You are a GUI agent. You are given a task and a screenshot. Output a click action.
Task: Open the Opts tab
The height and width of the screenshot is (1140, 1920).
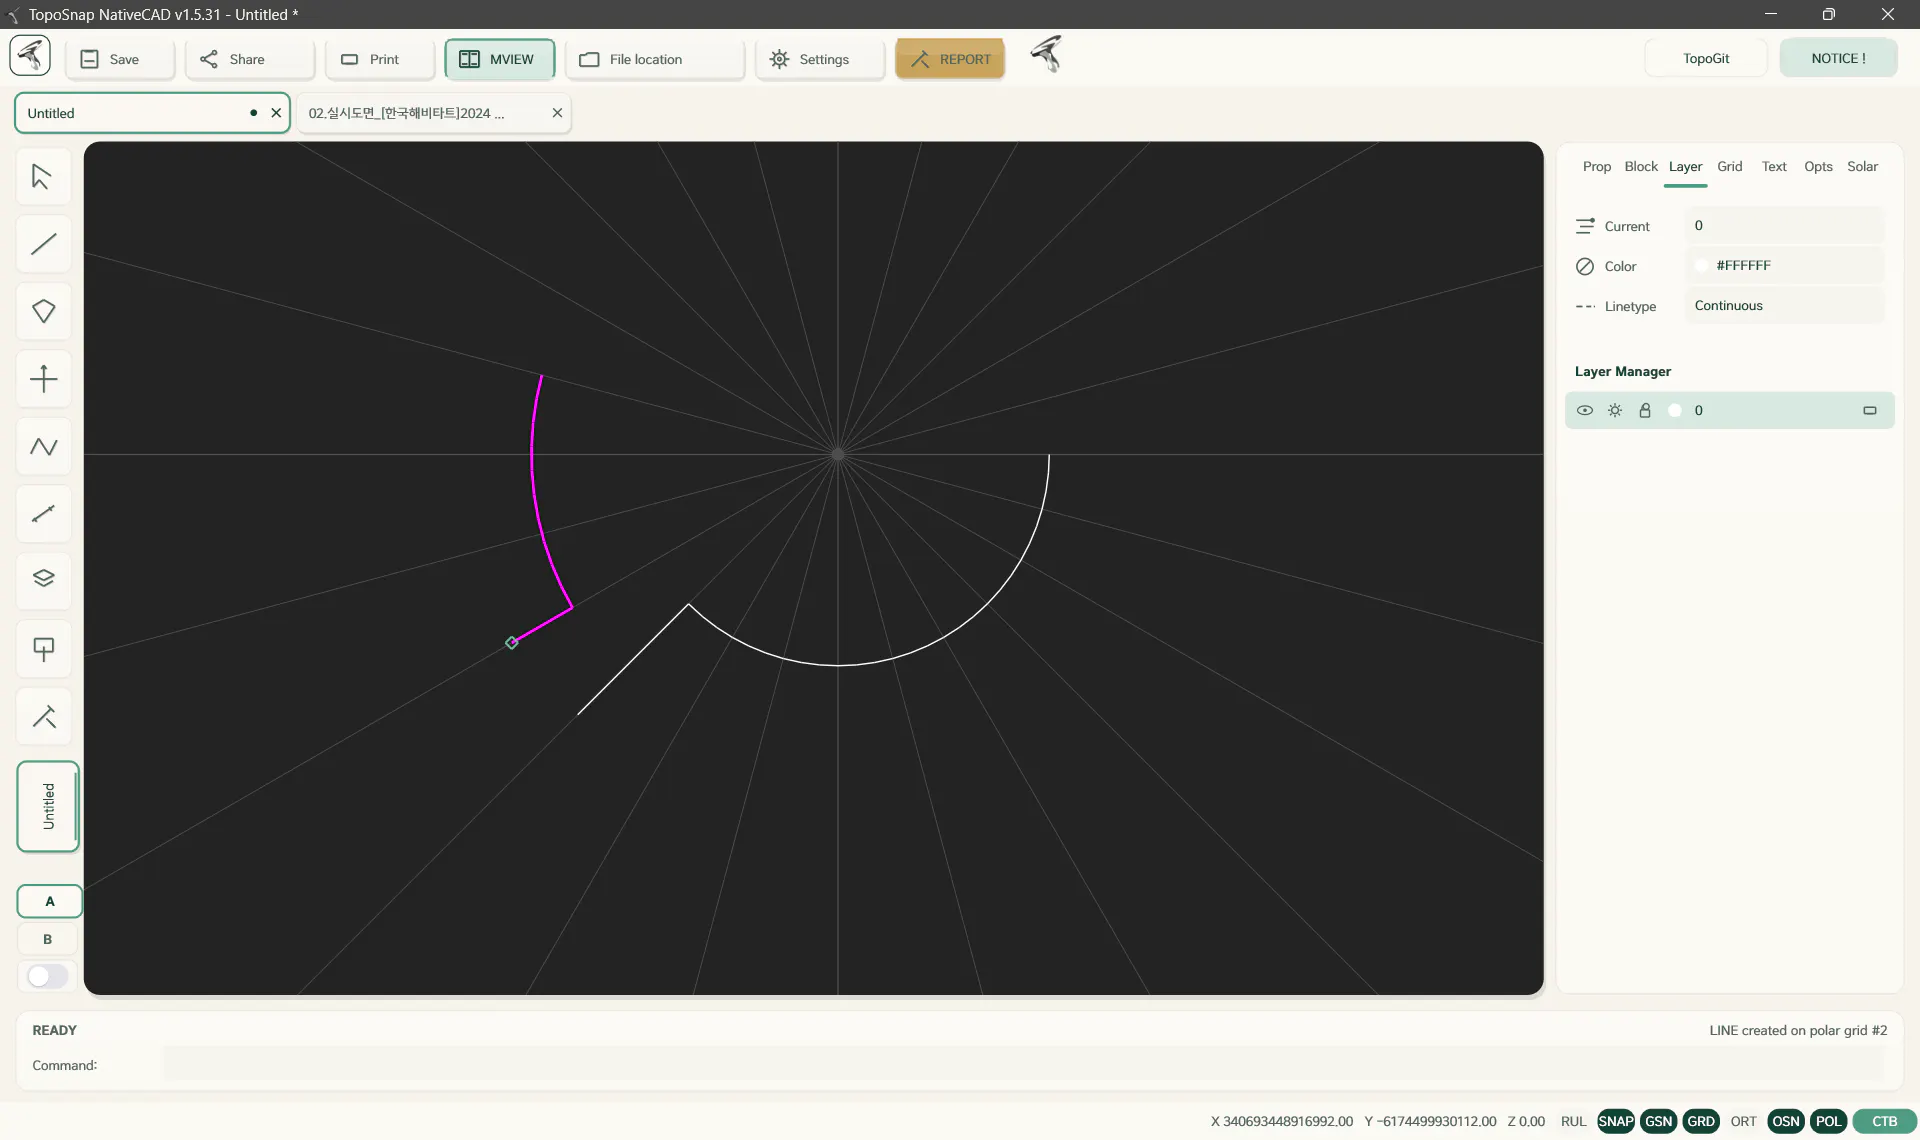[1818, 167]
